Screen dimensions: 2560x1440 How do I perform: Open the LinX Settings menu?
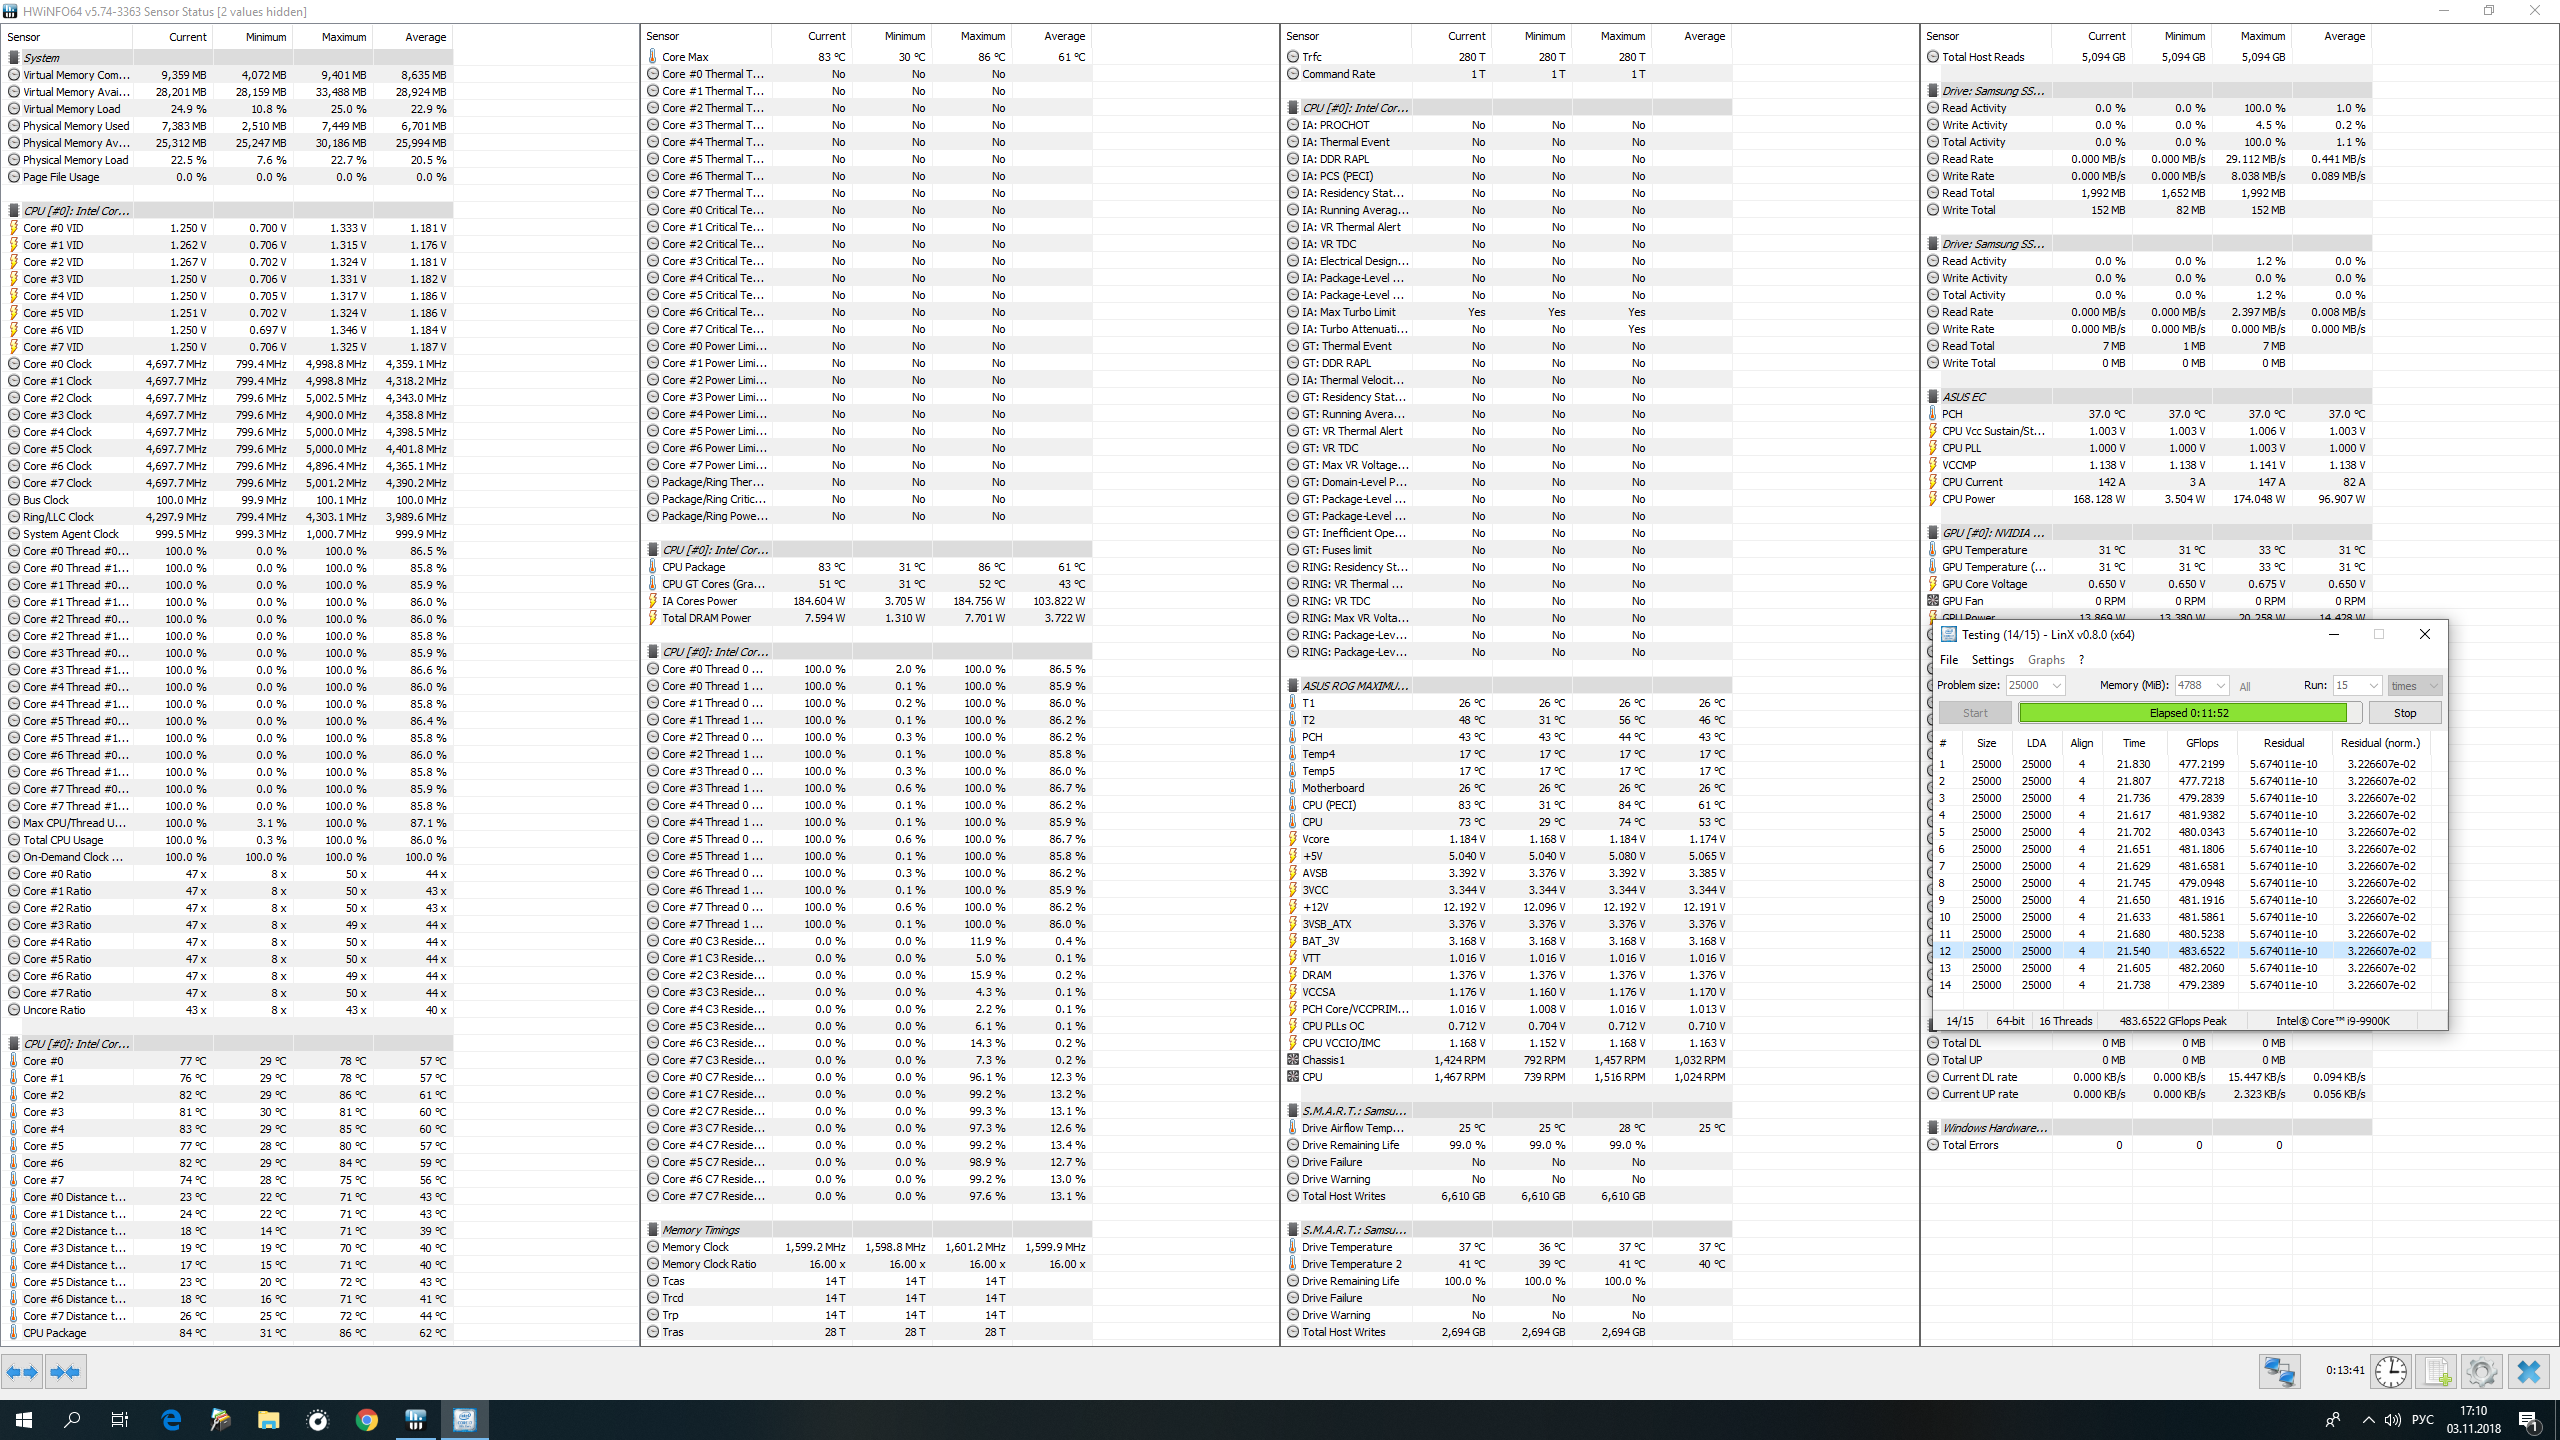coord(1992,660)
